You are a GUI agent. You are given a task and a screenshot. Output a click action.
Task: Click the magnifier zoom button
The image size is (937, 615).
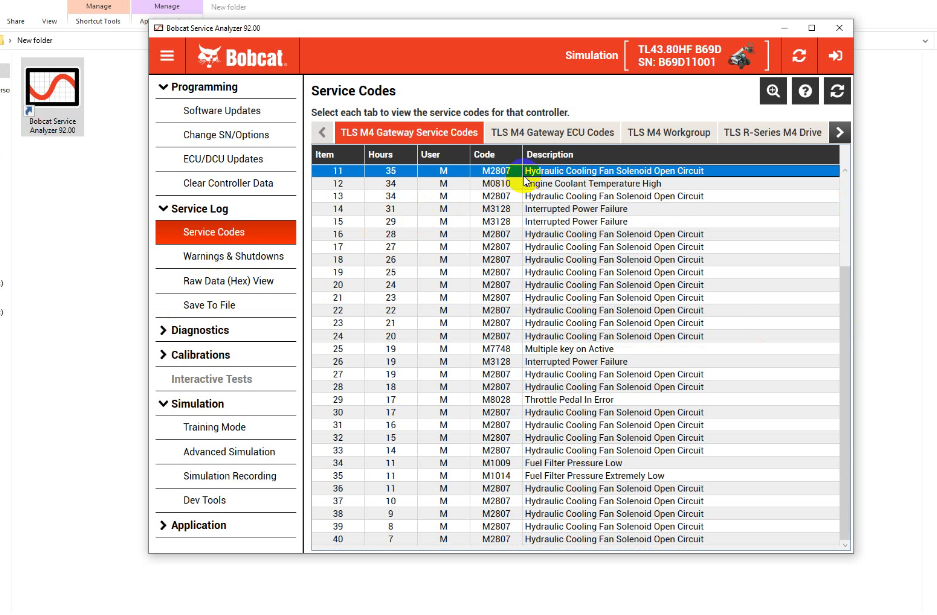tap(773, 91)
